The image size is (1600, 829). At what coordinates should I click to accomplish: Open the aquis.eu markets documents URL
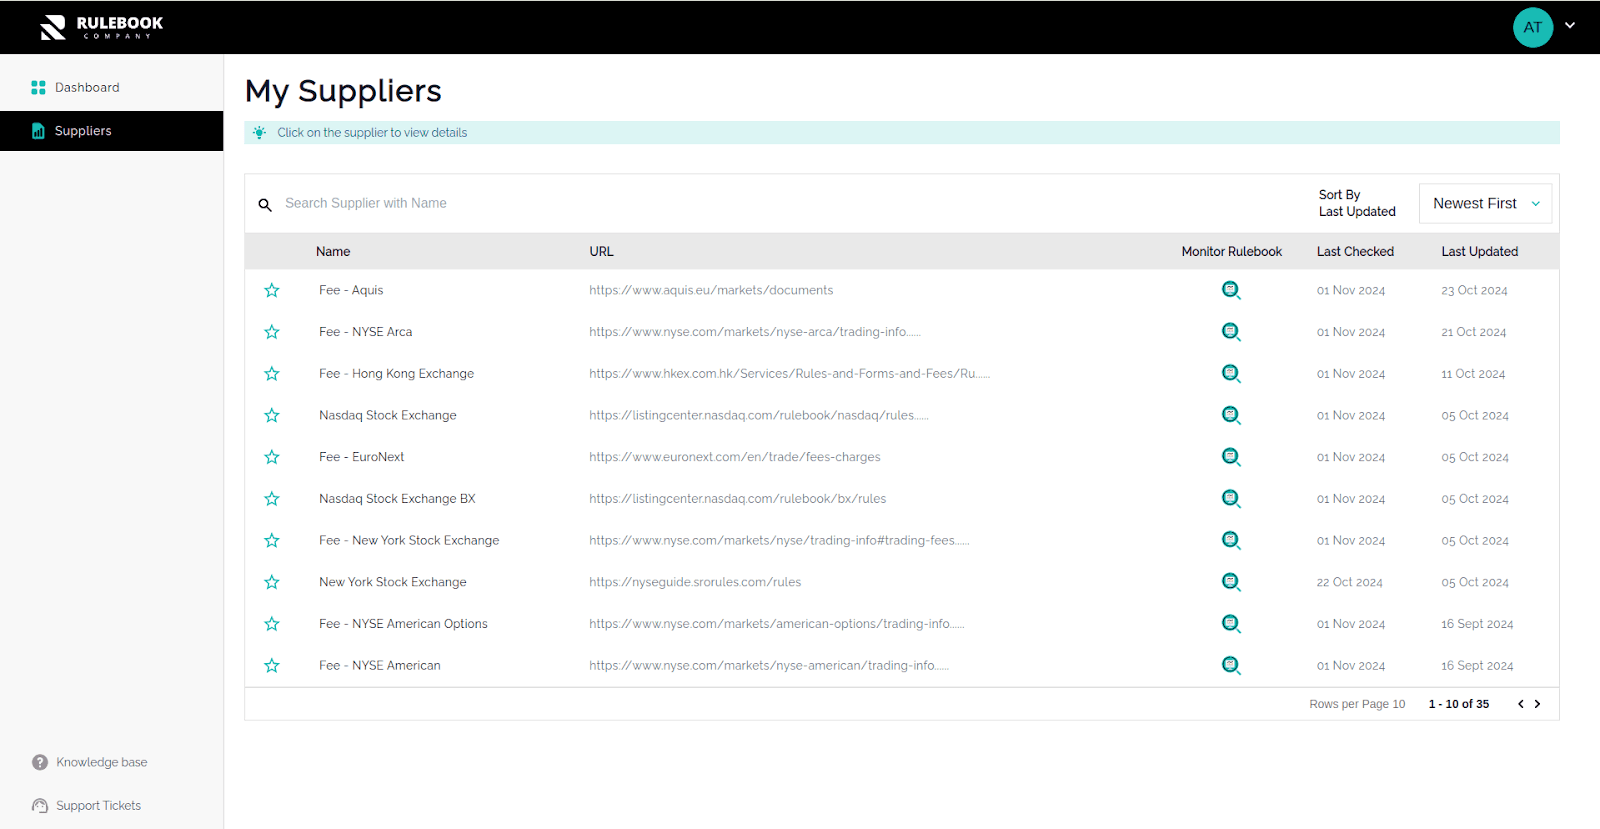click(711, 290)
